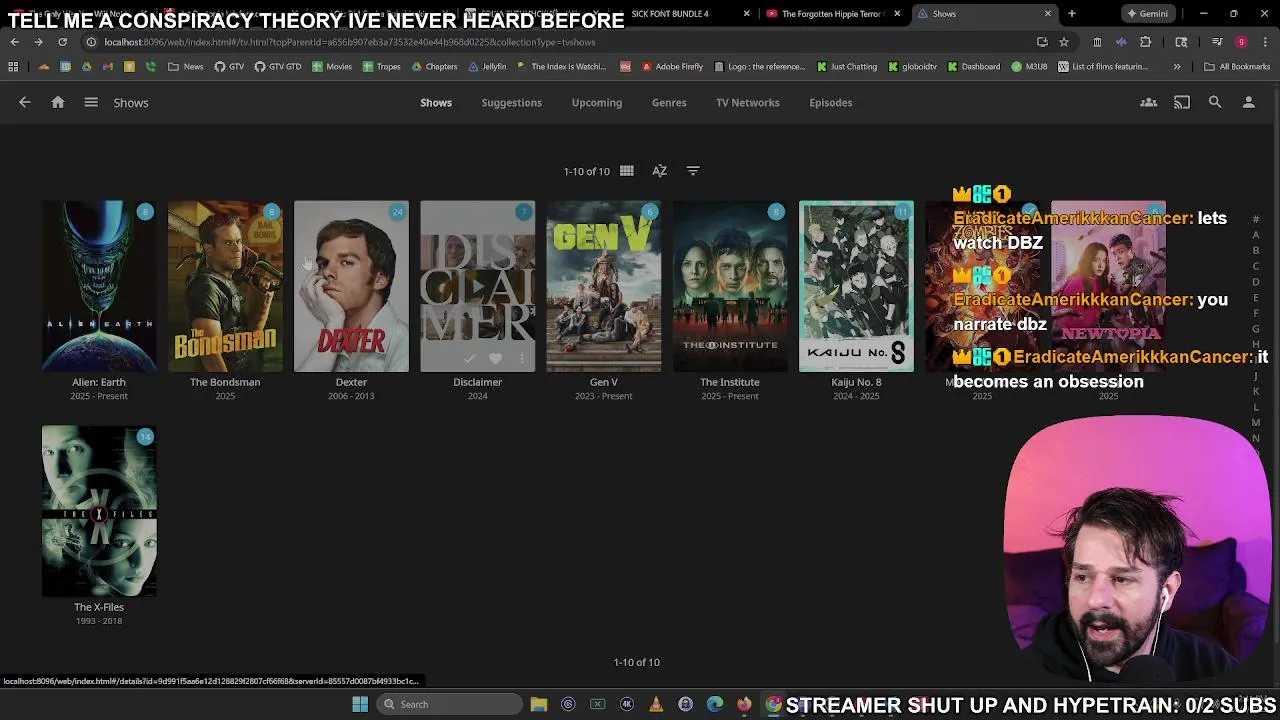Switch to the Episodes tab
This screenshot has width=1280, height=720.
click(x=831, y=102)
